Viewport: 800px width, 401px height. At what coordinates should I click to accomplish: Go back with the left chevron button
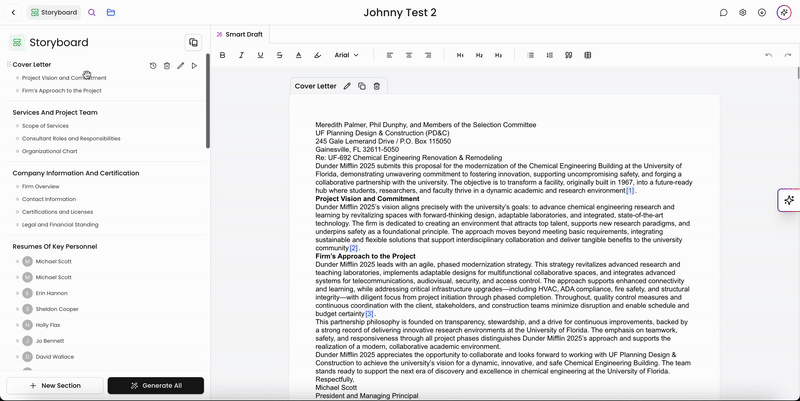(x=13, y=12)
